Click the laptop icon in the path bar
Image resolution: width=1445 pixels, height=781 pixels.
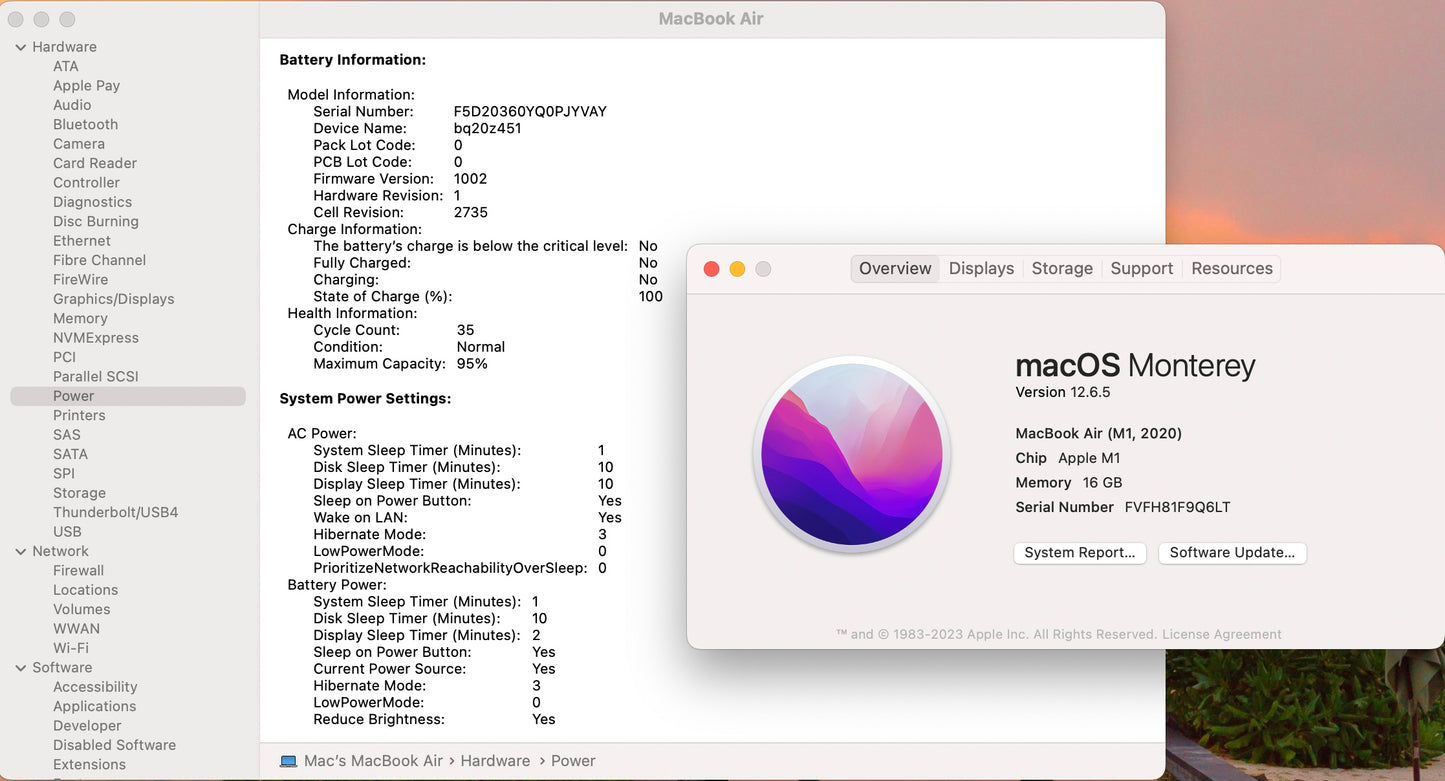click(288, 761)
